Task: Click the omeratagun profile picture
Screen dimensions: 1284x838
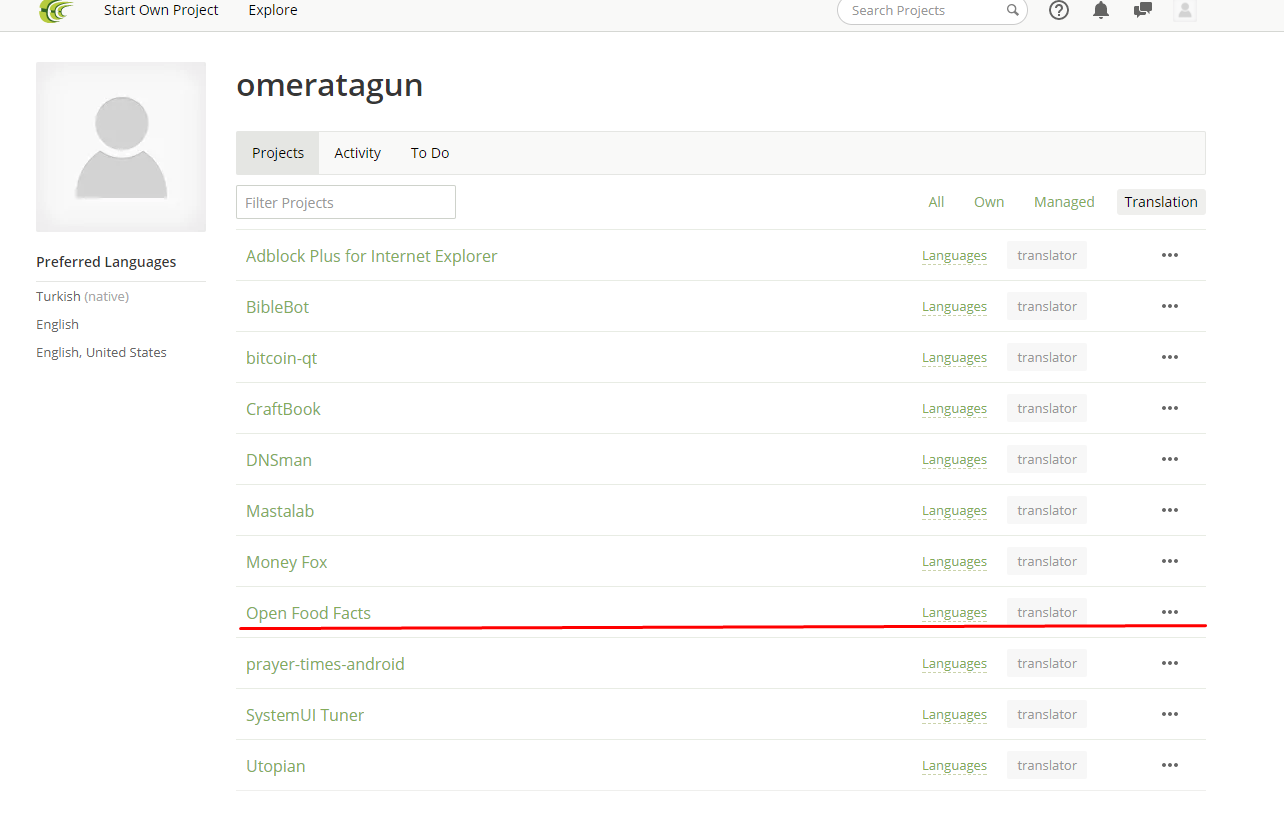Action: pyautogui.click(x=121, y=147)
